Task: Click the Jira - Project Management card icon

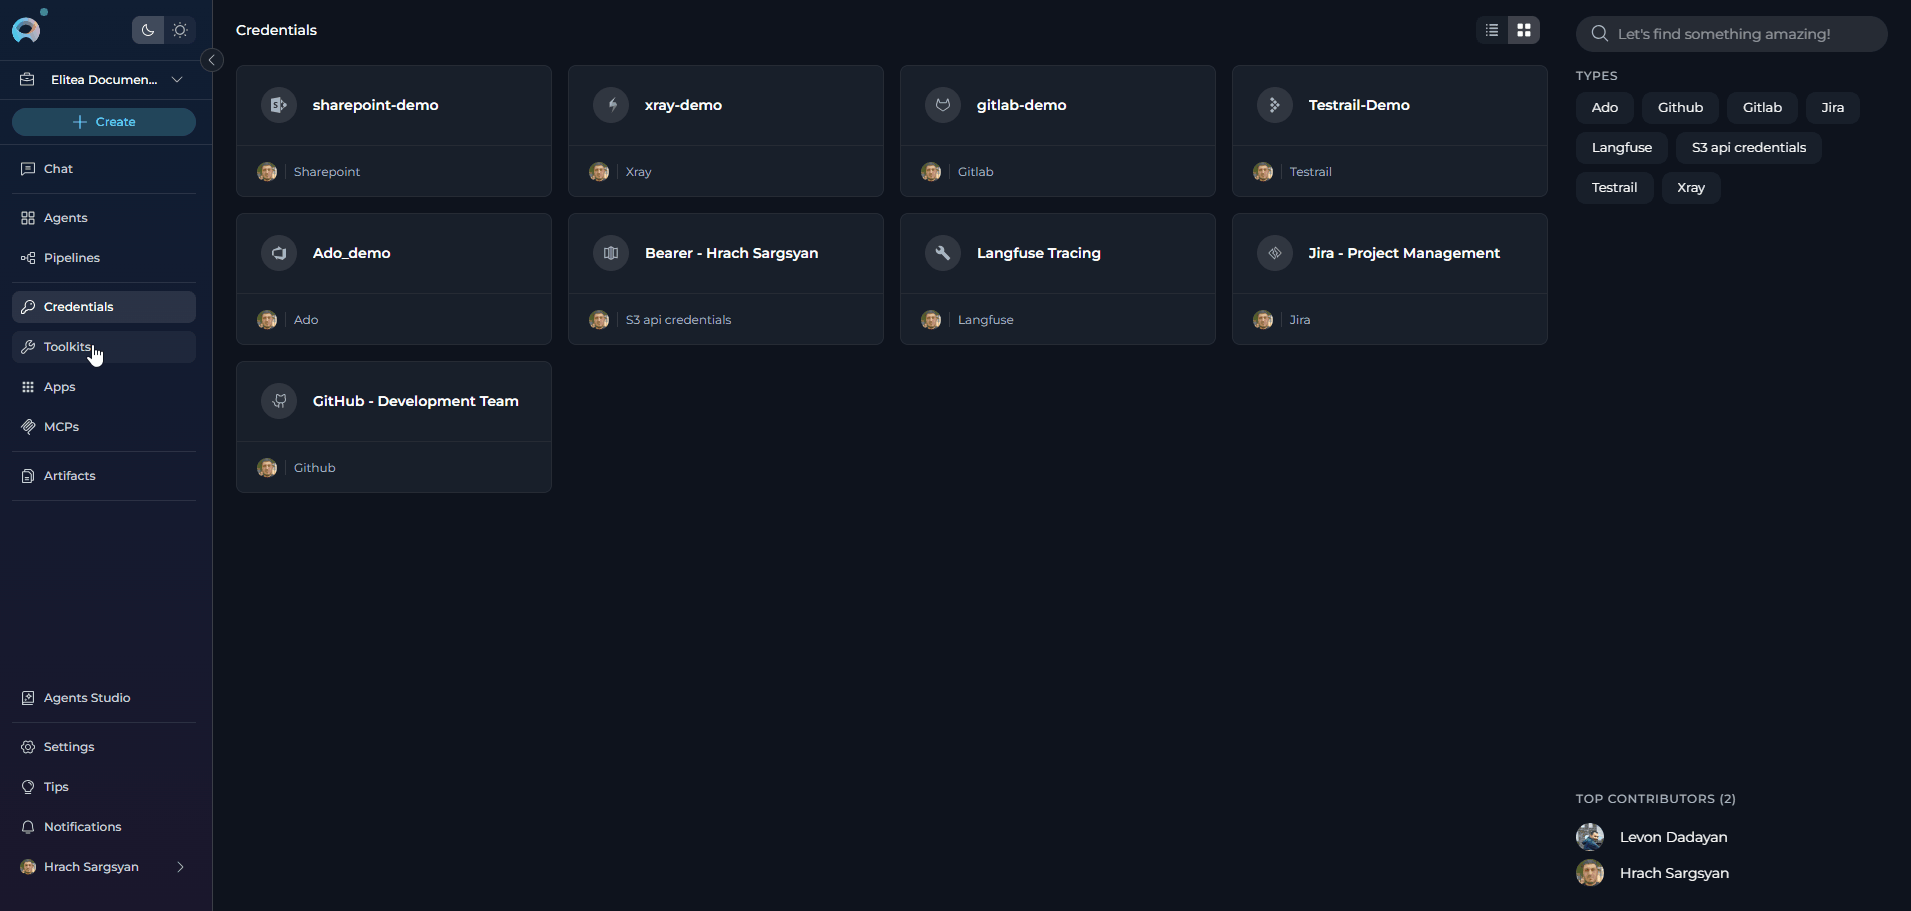Action: 1275,253
